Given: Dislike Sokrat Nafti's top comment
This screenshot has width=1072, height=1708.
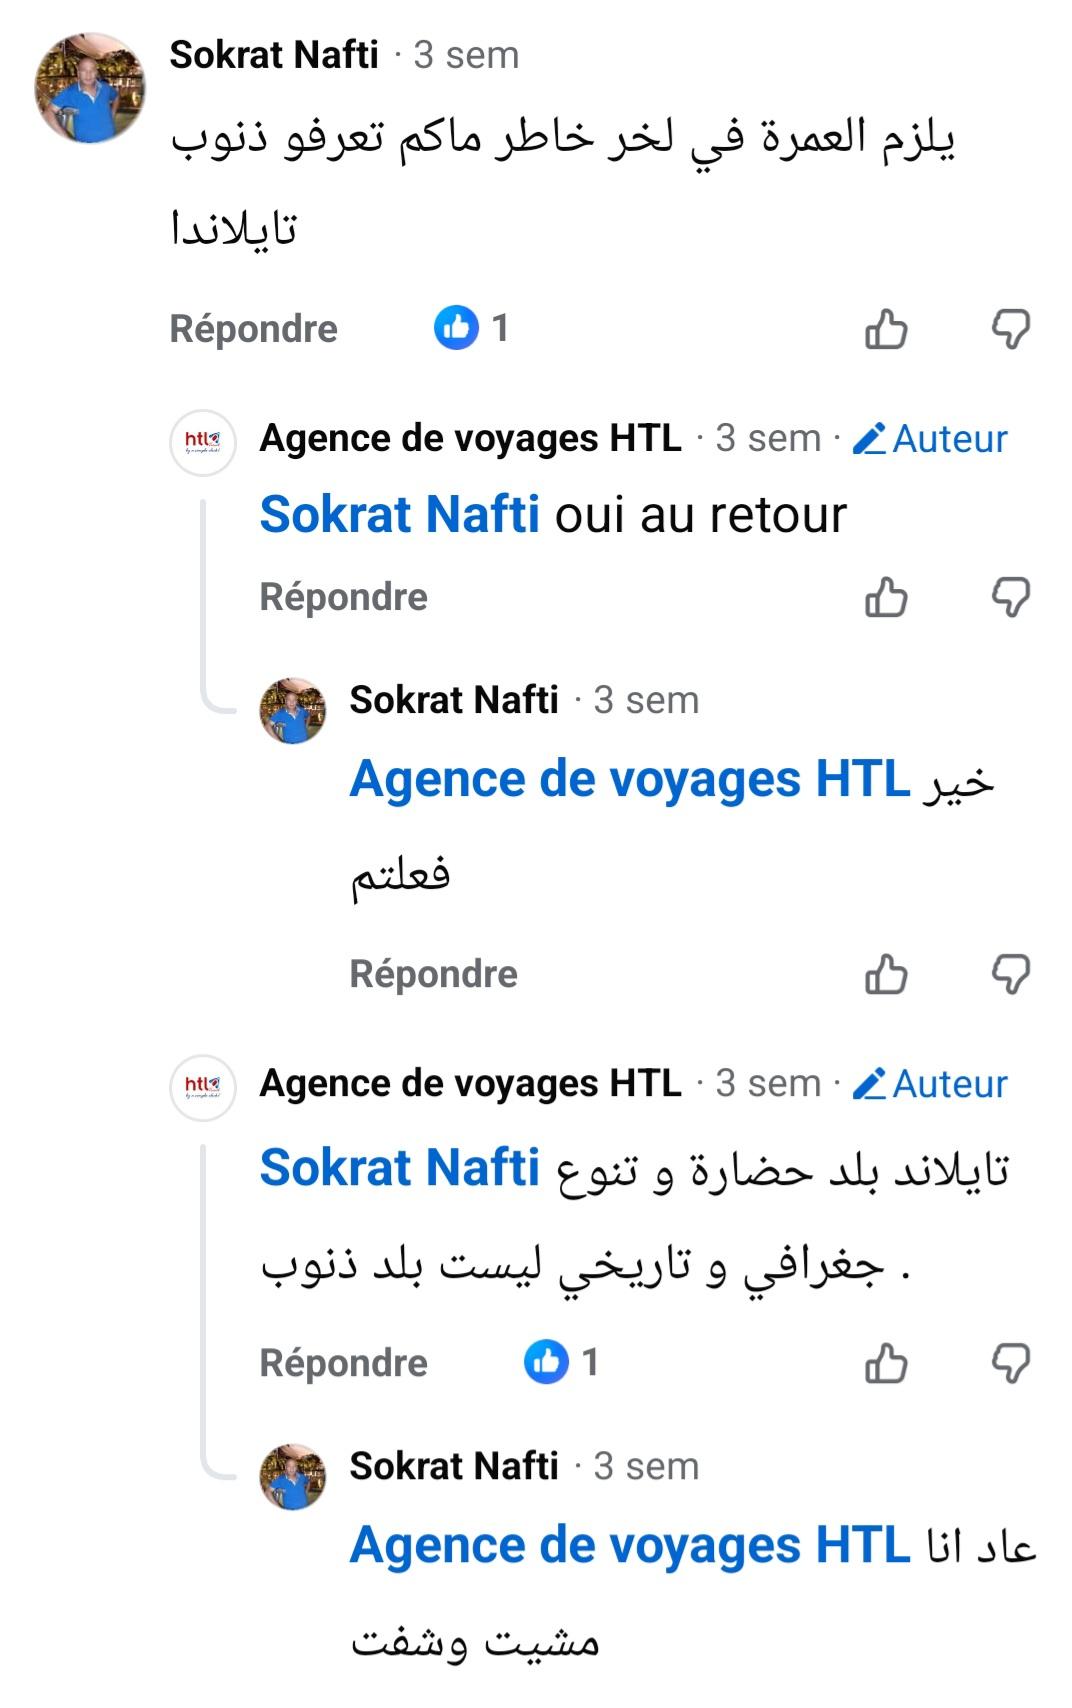Looking at the screenshot, I should pos(1010,329).
